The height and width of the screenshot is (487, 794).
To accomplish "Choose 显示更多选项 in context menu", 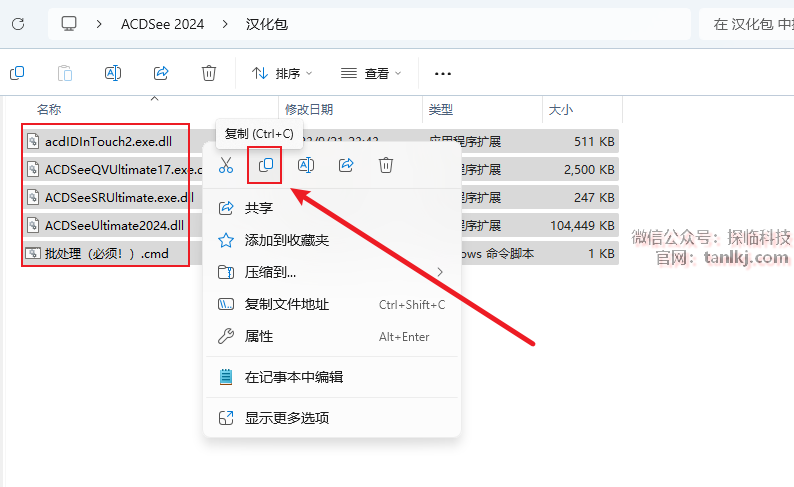I will 332,418.
